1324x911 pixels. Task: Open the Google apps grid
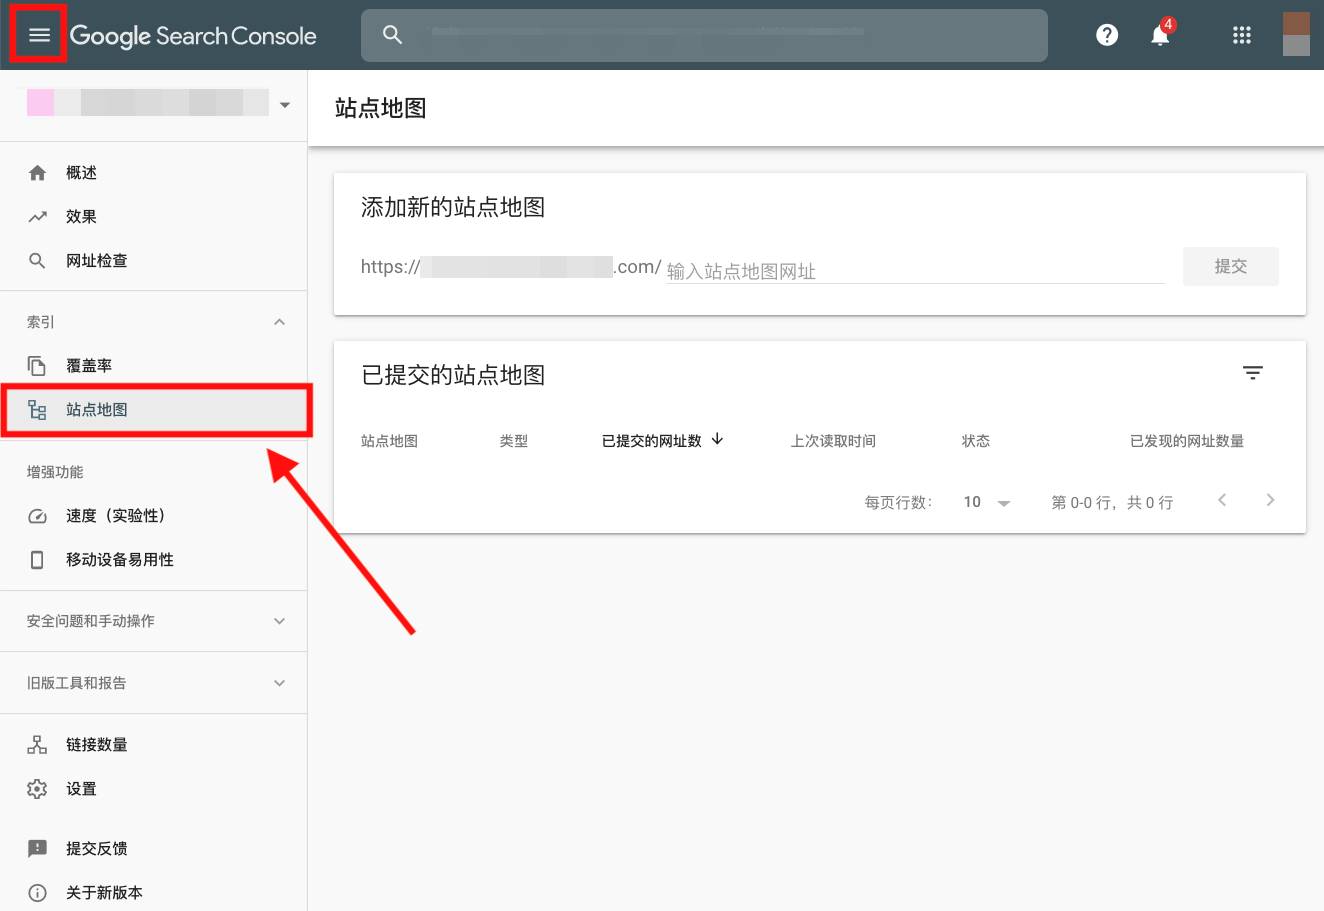coord(1242,35)
